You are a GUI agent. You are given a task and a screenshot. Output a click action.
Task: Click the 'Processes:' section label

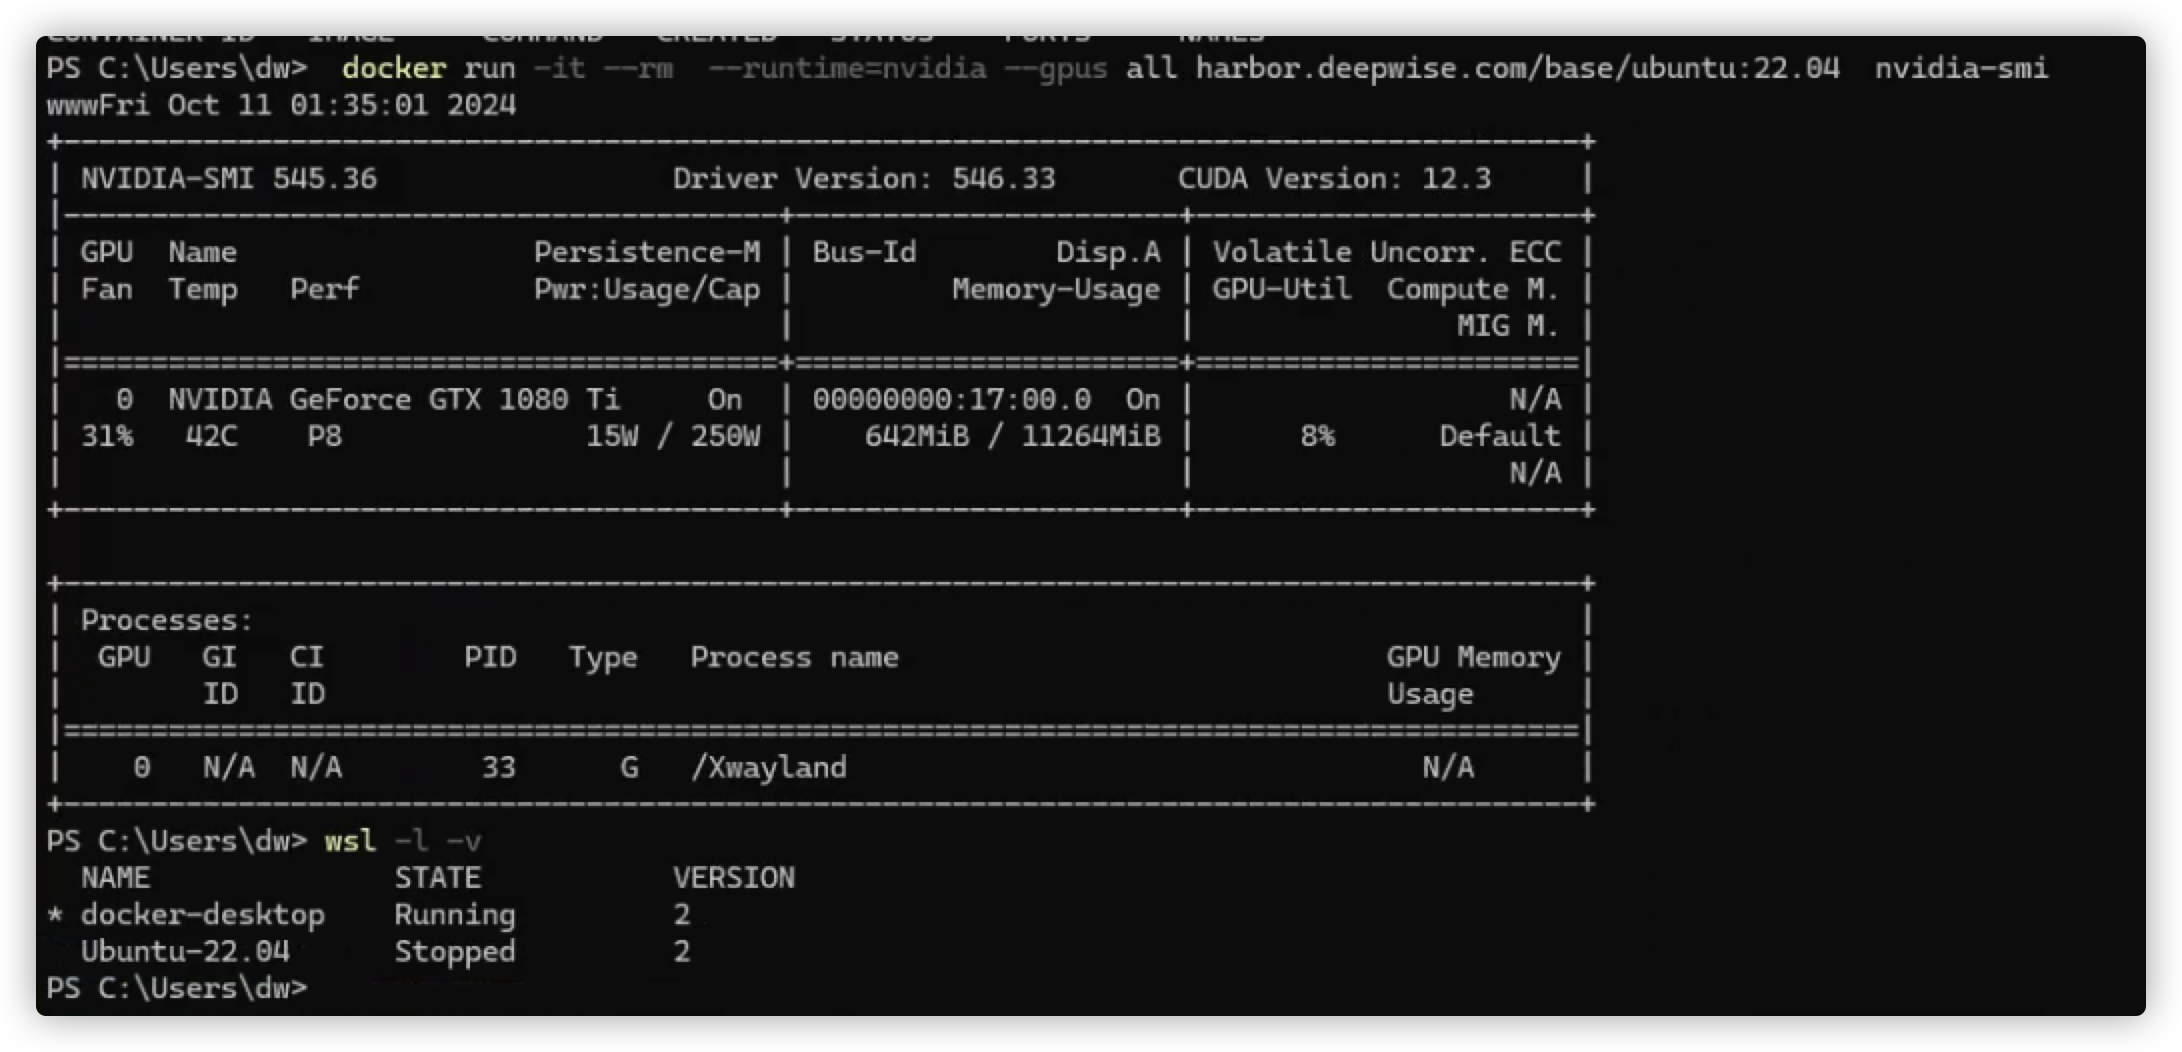point(167,621)
